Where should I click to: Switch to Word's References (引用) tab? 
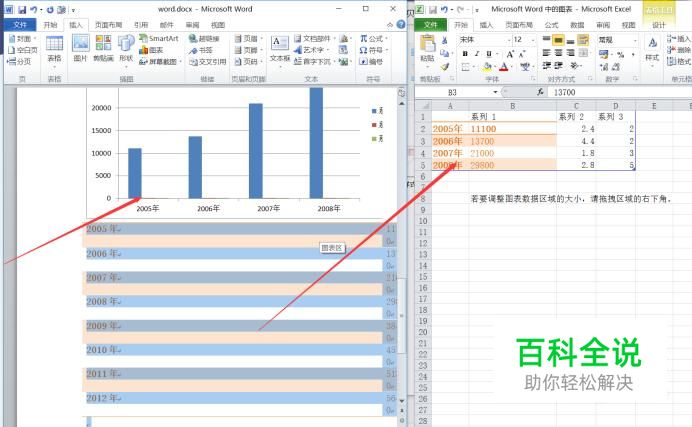tap(141, 25)
